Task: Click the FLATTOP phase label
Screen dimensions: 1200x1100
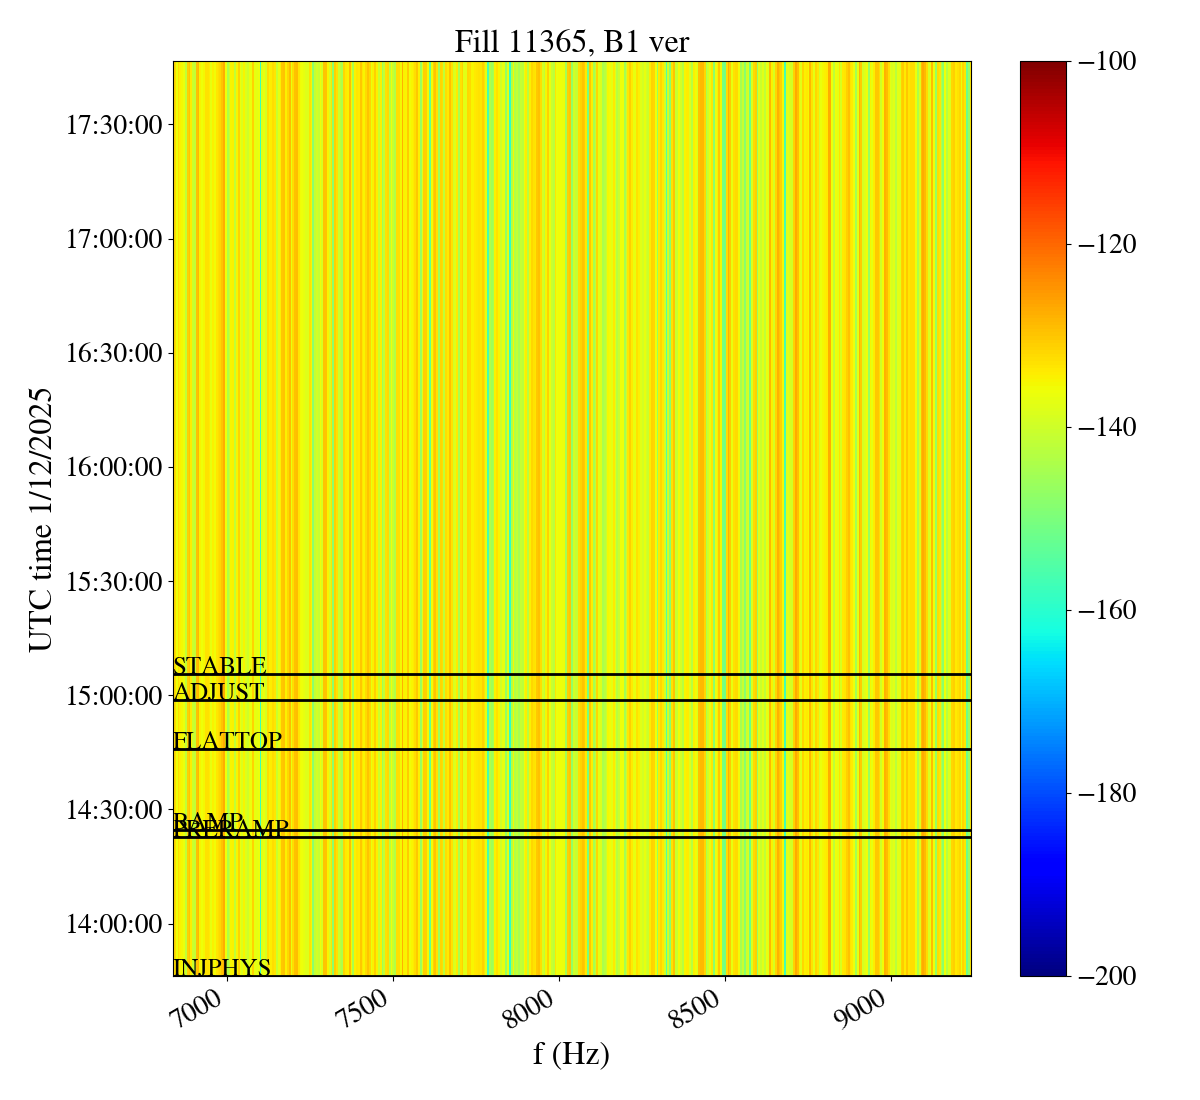Action: click(227, 741)
